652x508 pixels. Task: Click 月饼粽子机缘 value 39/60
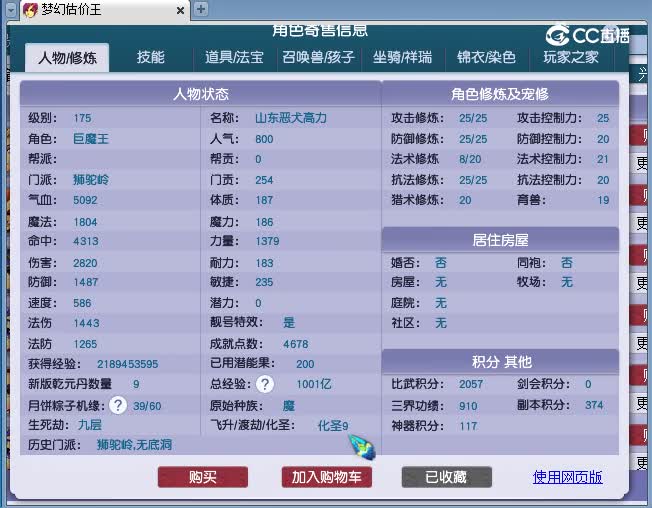(147, 406)
